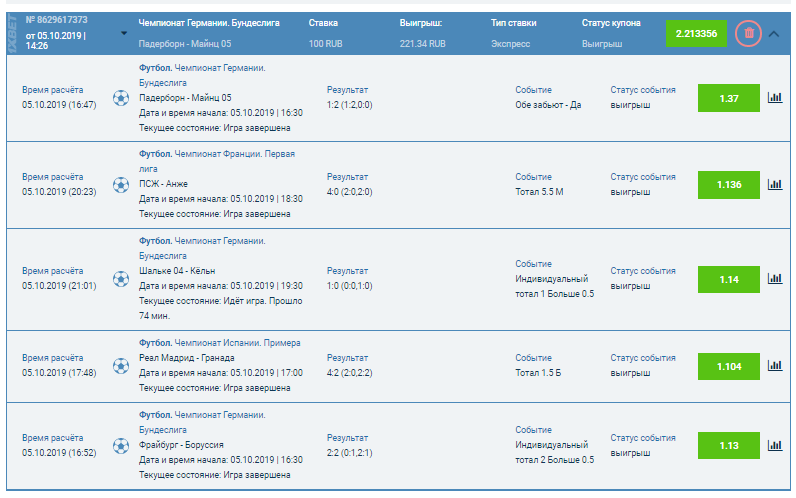Open statistics chart for Шальке 04 - Кёльн
This screenshot has height=498, width=796.
(774, 279)
